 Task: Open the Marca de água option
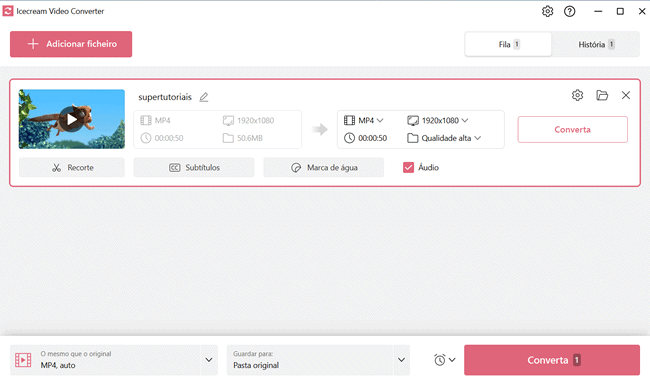(324, 167)
